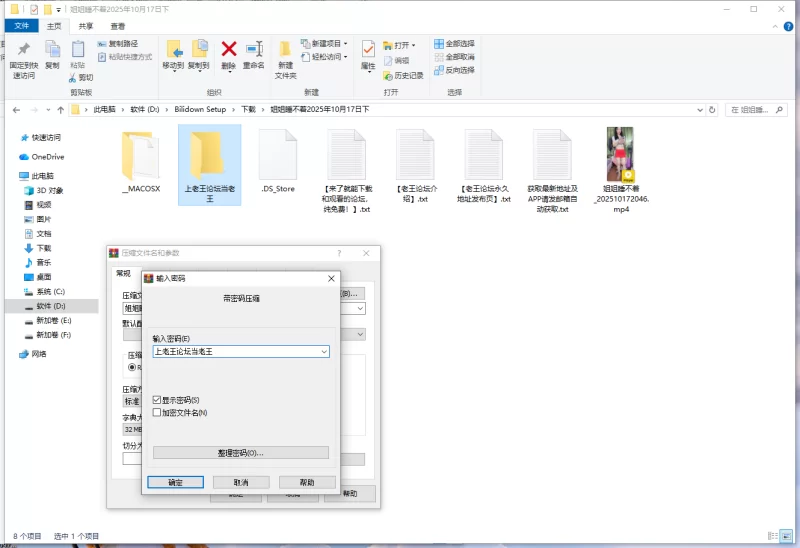
Task: Open the mp4 video thumbnail
Action: point(626,154)
